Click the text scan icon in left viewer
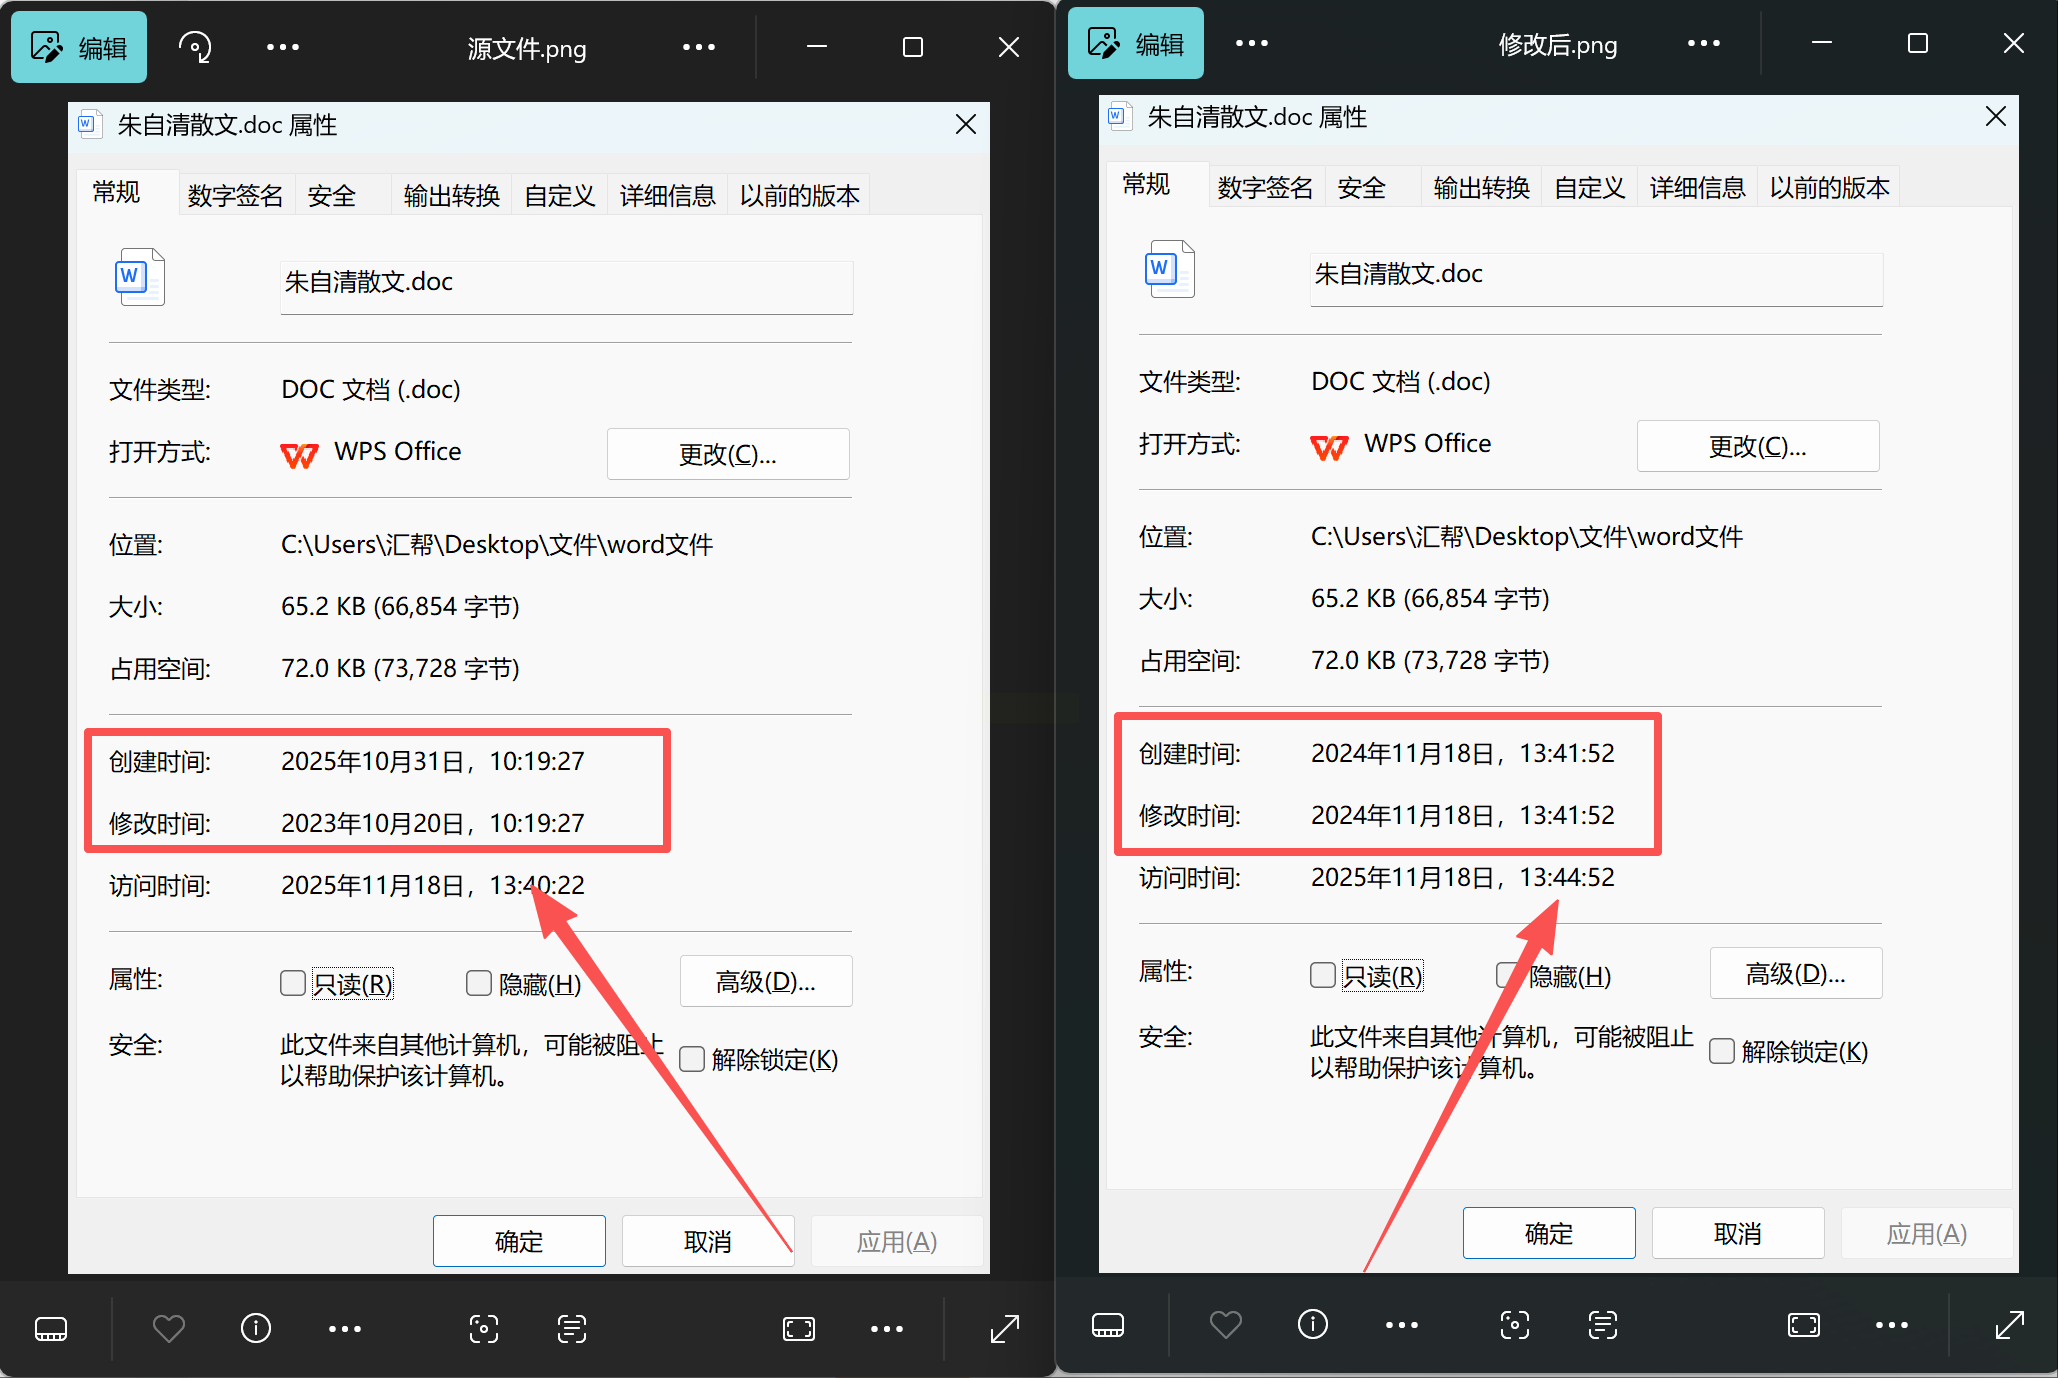 point(571,1328)
